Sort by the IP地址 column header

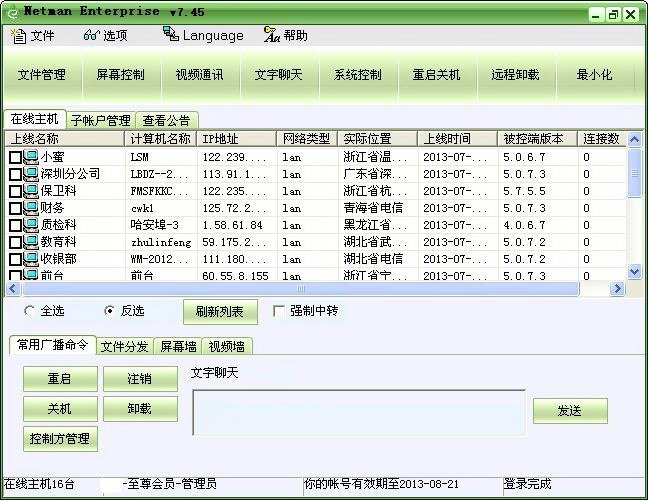coord(237,139)
